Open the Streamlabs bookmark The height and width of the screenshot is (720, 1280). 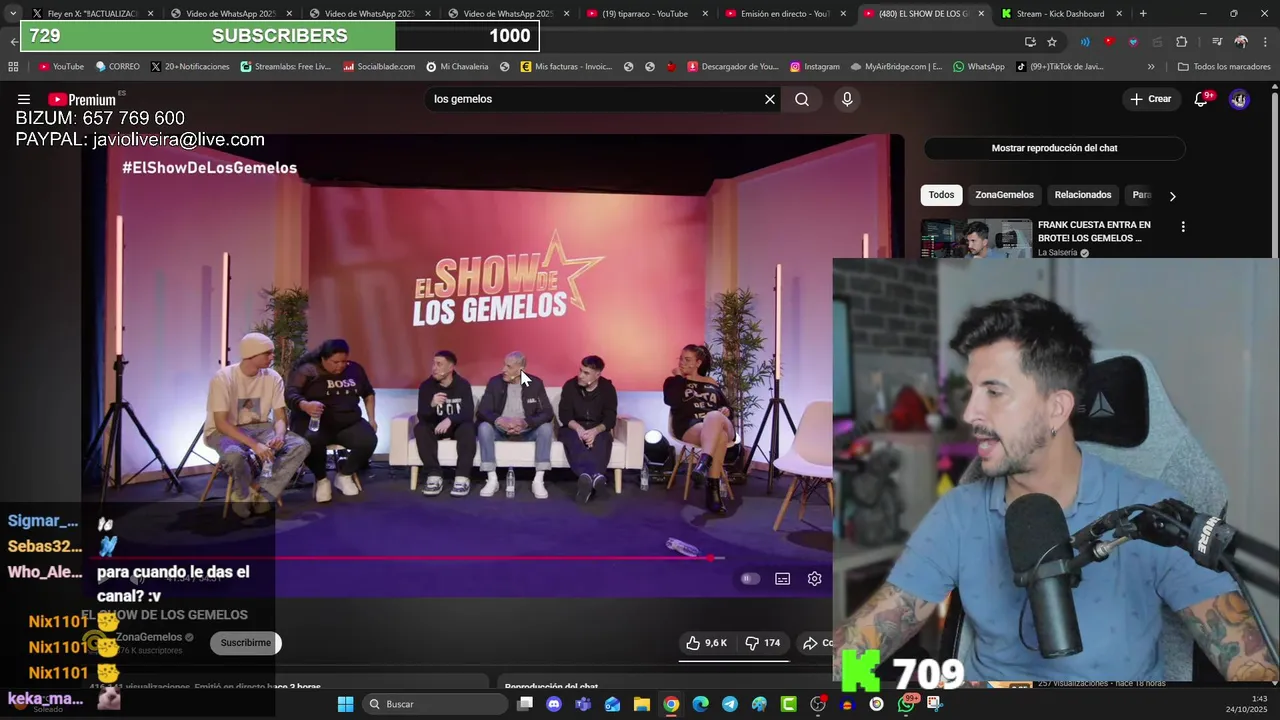pyautogui.click(x=285, y=67)
